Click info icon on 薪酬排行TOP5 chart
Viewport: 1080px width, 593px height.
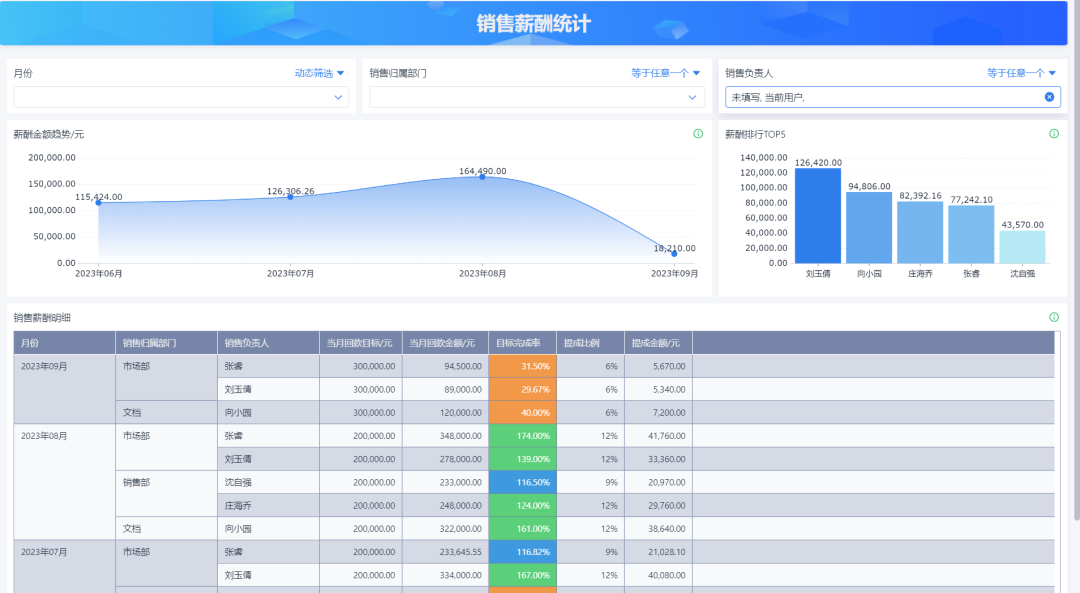tap(1053, 134)
